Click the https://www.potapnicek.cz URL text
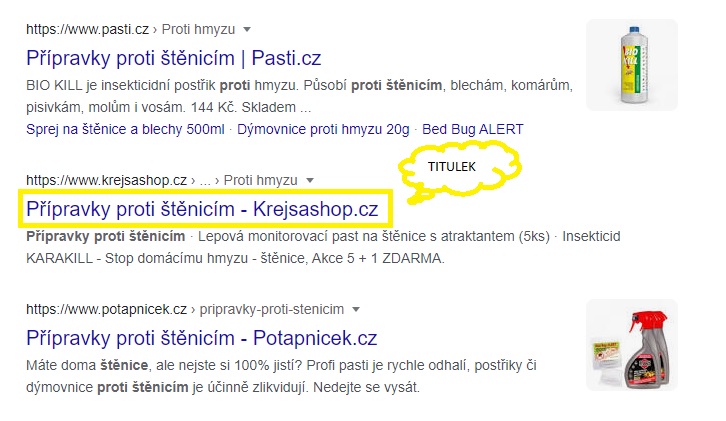 click(x=108, y=309)
